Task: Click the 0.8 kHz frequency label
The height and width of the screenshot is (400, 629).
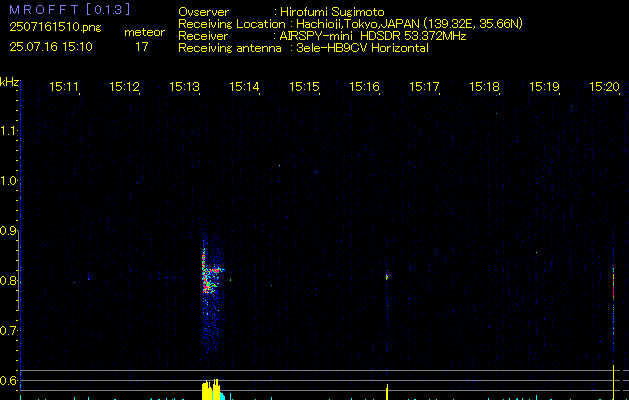Action: coord(9,281)
